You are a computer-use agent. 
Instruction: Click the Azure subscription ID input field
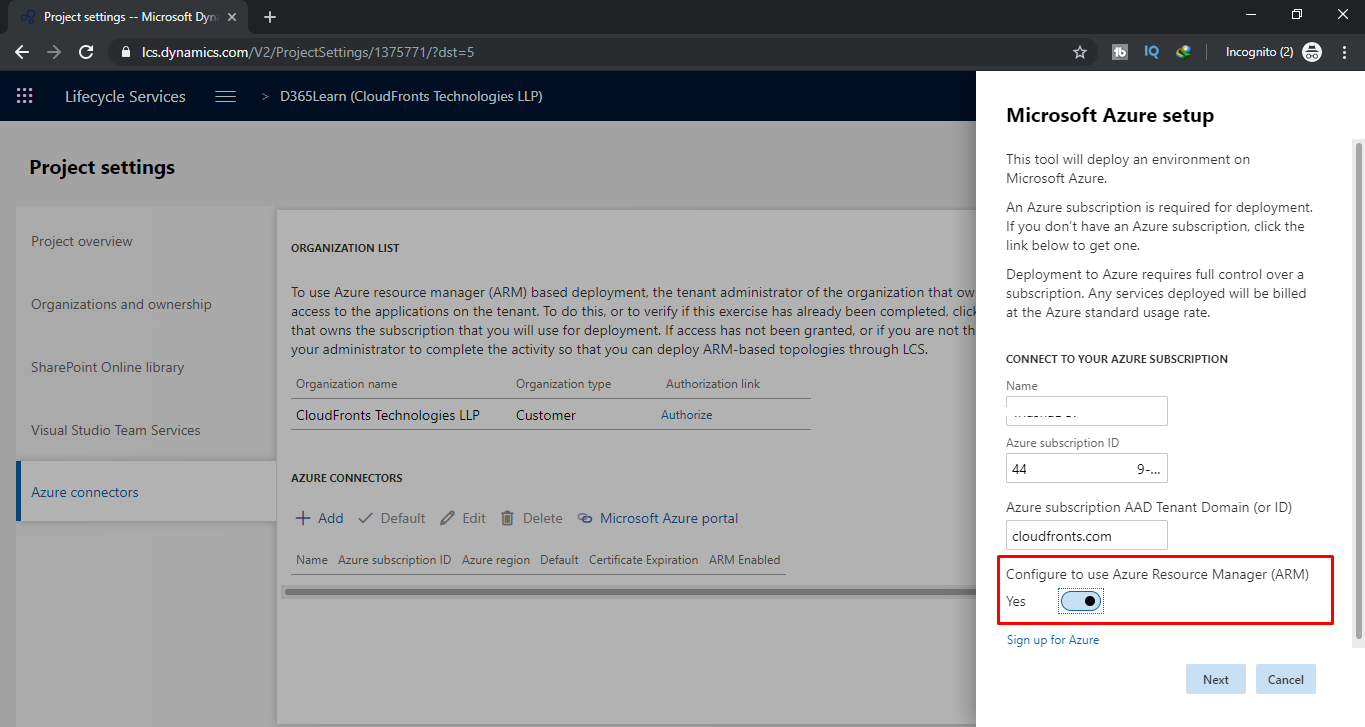tap(1087, 468)
